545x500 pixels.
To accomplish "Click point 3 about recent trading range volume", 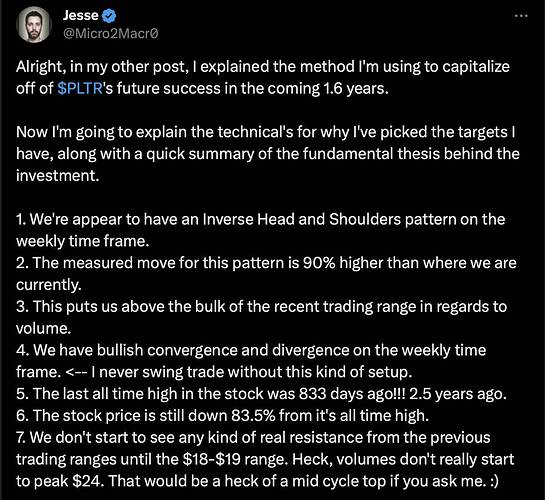I will click(261, 317).
